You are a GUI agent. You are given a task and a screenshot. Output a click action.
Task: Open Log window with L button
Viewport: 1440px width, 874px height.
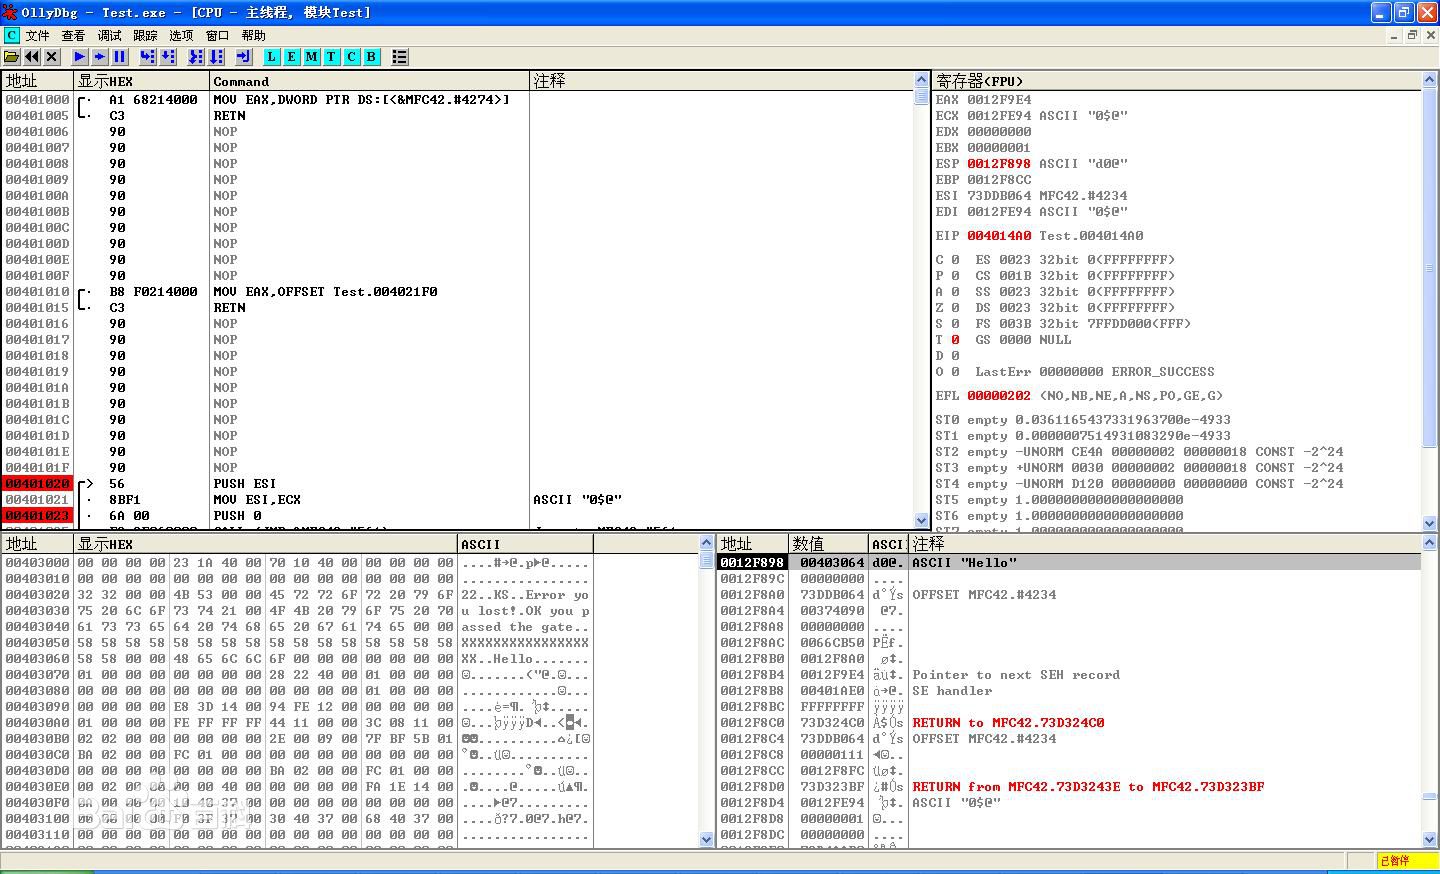[271, 57]
